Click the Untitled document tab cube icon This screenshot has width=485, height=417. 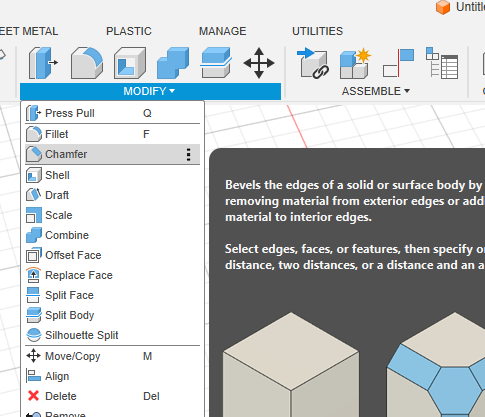(x=443, y=7)
